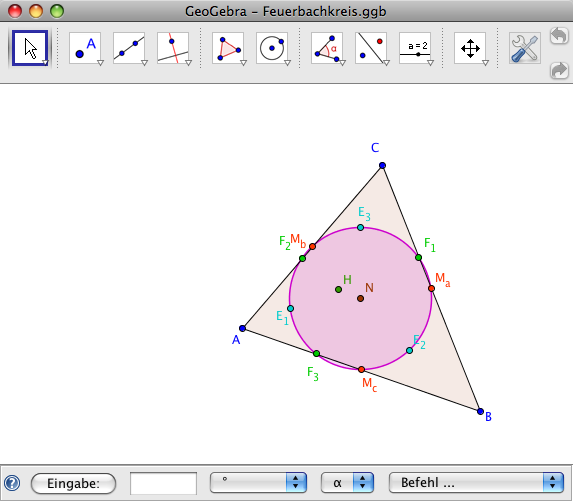Screen dimensions: 573x502
Task: Click the Eingabe button
Action: [73, 483]
